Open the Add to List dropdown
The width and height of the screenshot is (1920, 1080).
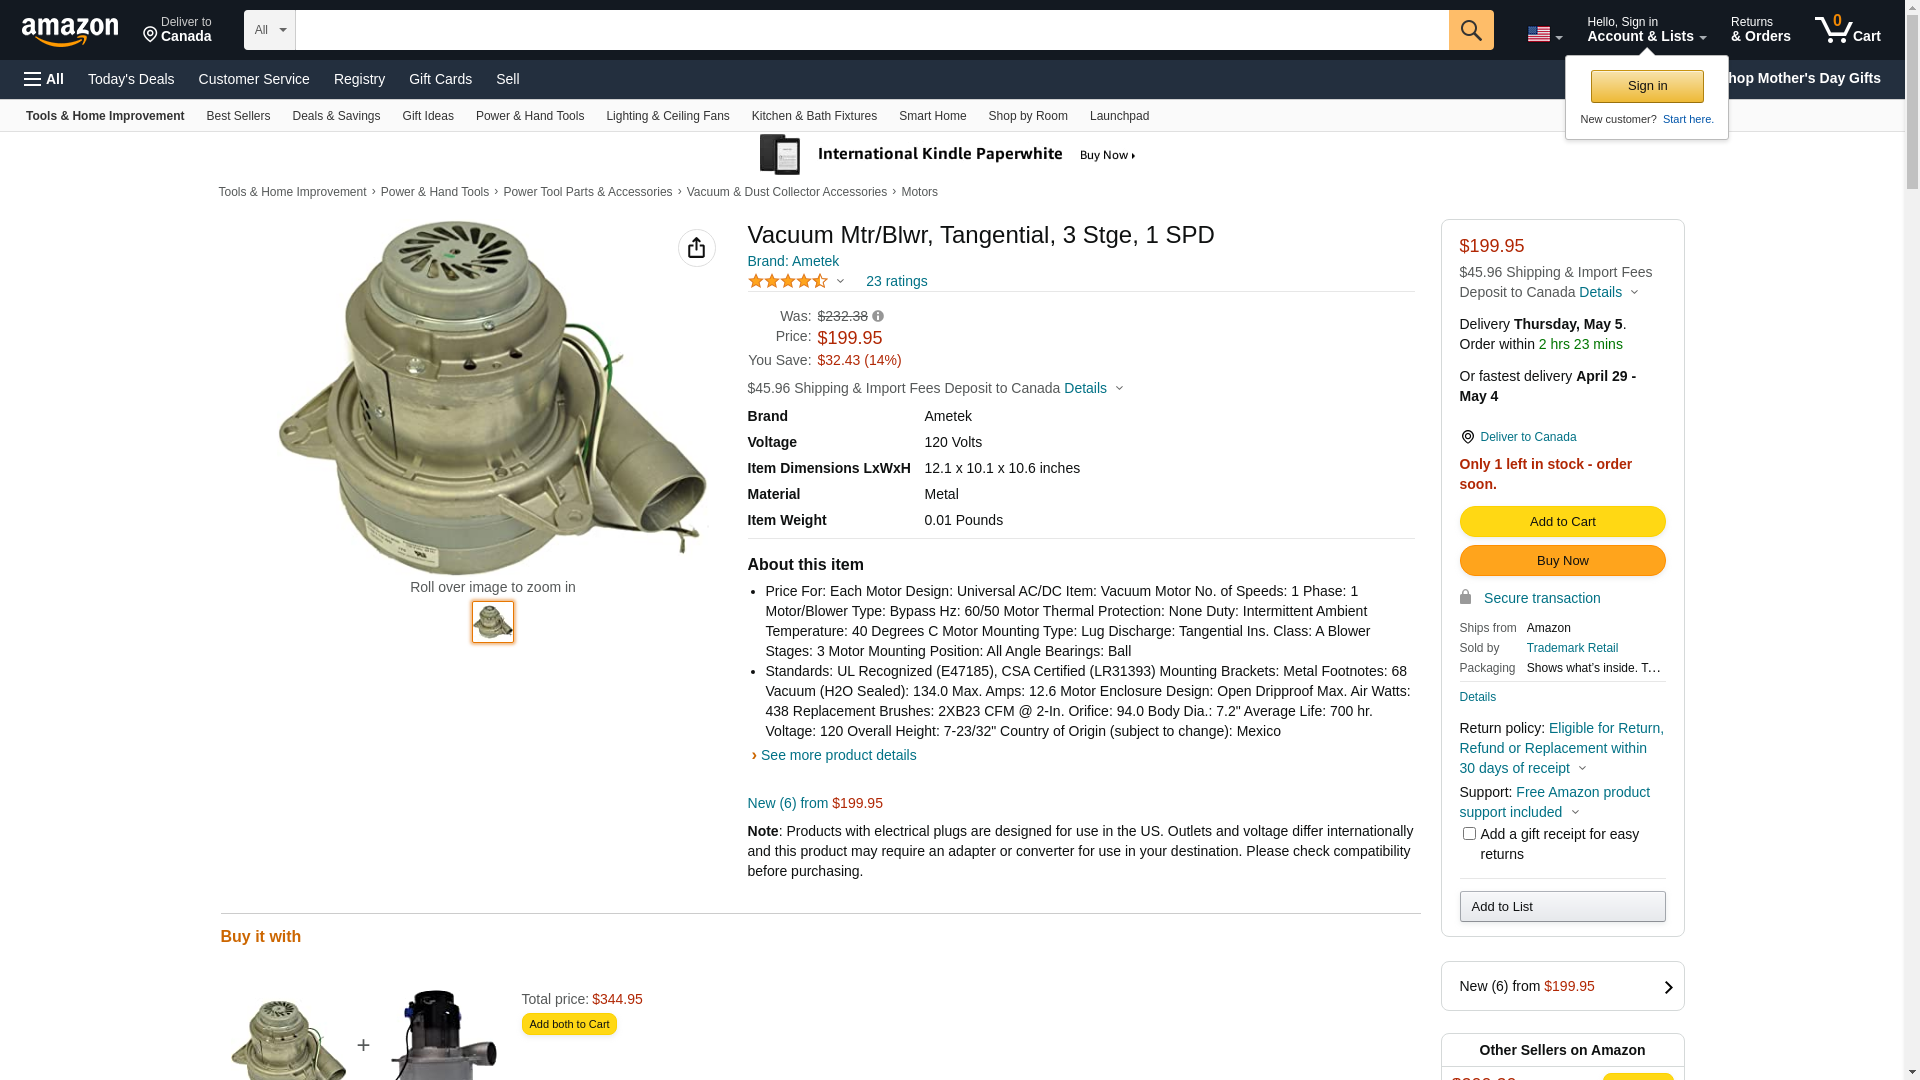pos(1562,906)
